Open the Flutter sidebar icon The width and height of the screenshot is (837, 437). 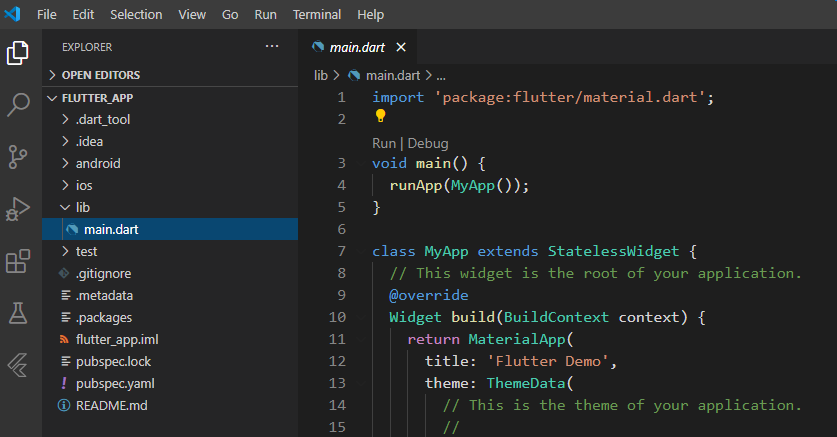[18, 365]
